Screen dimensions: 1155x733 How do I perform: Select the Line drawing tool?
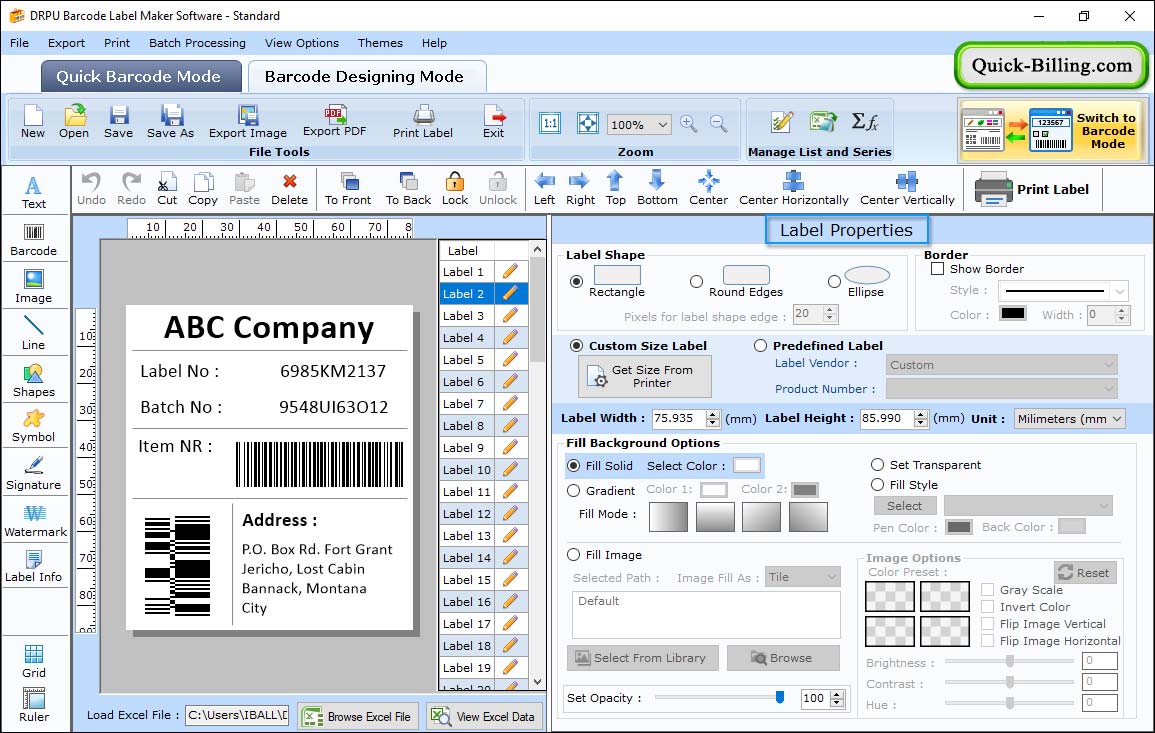coord(34,334)
